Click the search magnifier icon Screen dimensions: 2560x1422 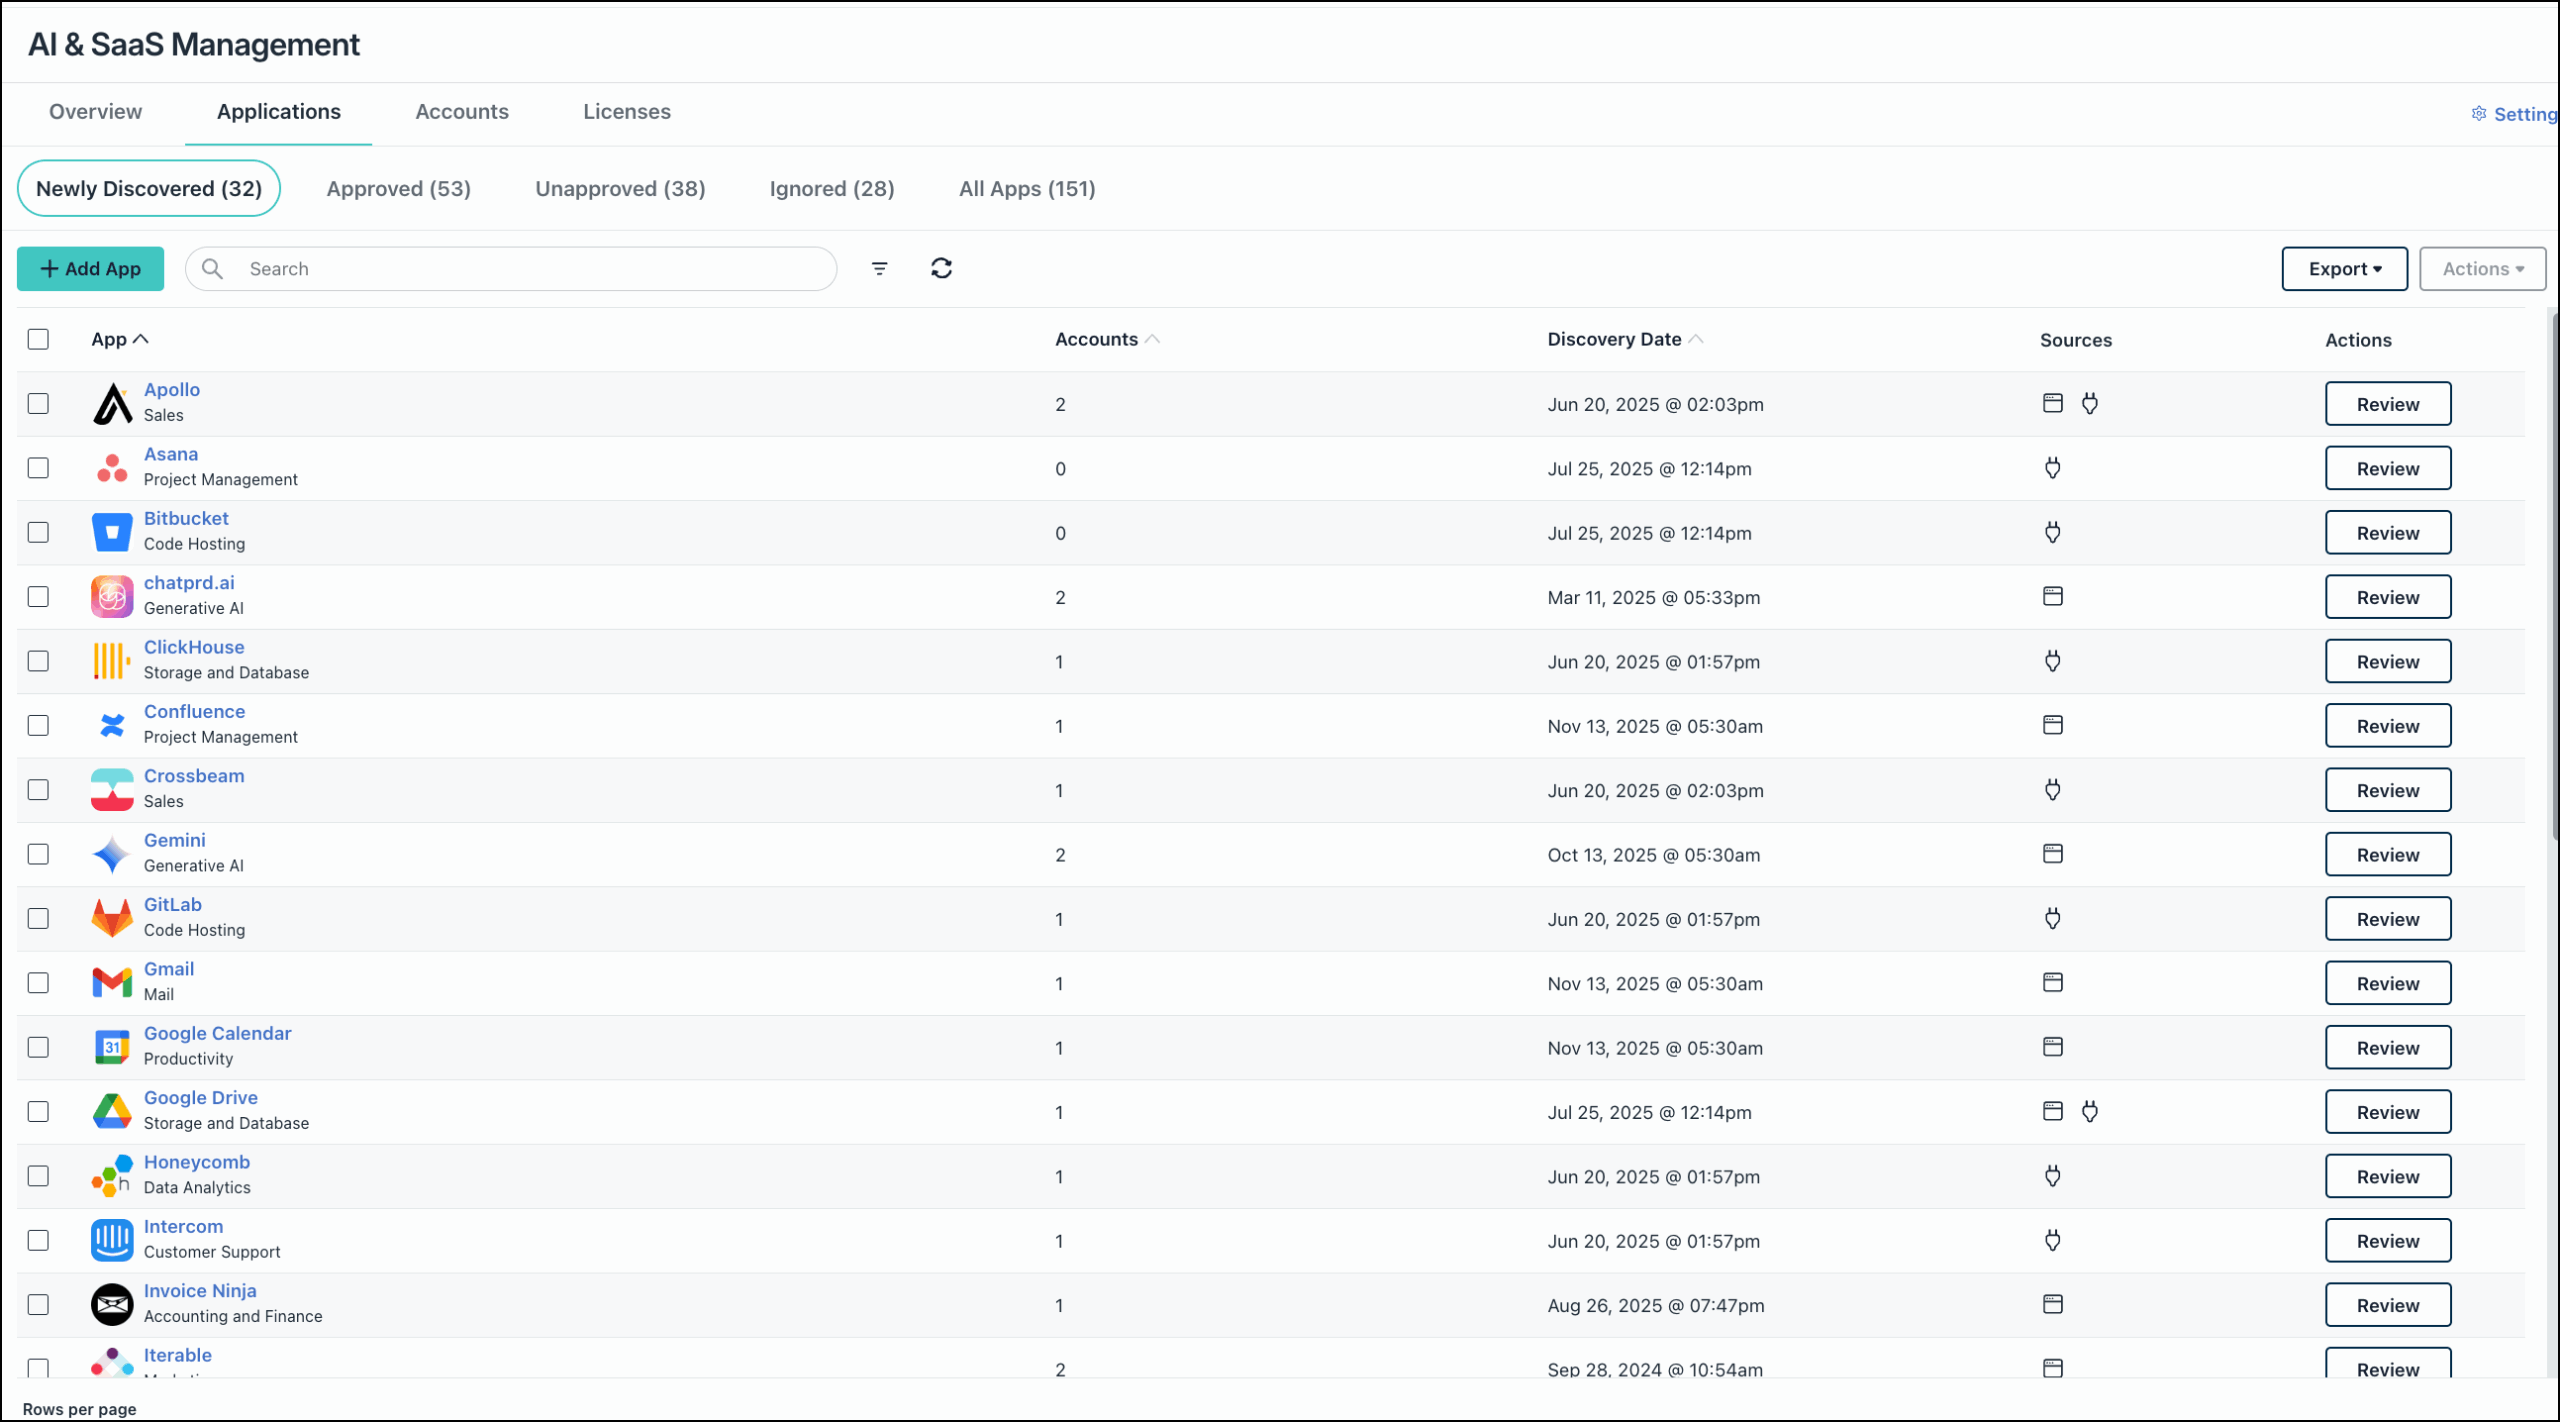click(x=212, y=268)
